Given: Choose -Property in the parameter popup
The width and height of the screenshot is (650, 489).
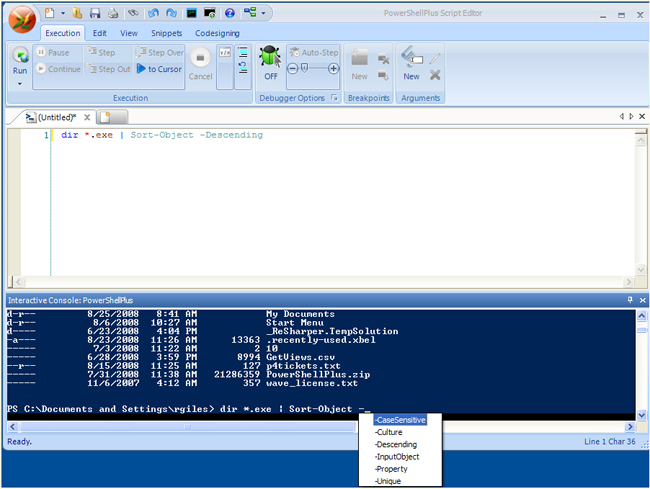Looking at the screenshot, I should pos(391,469).
